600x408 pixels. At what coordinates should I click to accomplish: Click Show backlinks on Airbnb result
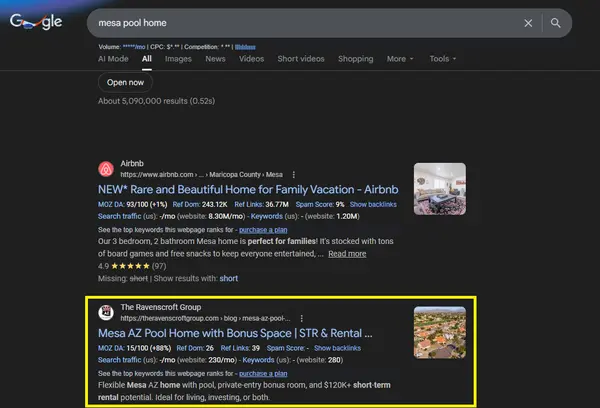(373, 204)
